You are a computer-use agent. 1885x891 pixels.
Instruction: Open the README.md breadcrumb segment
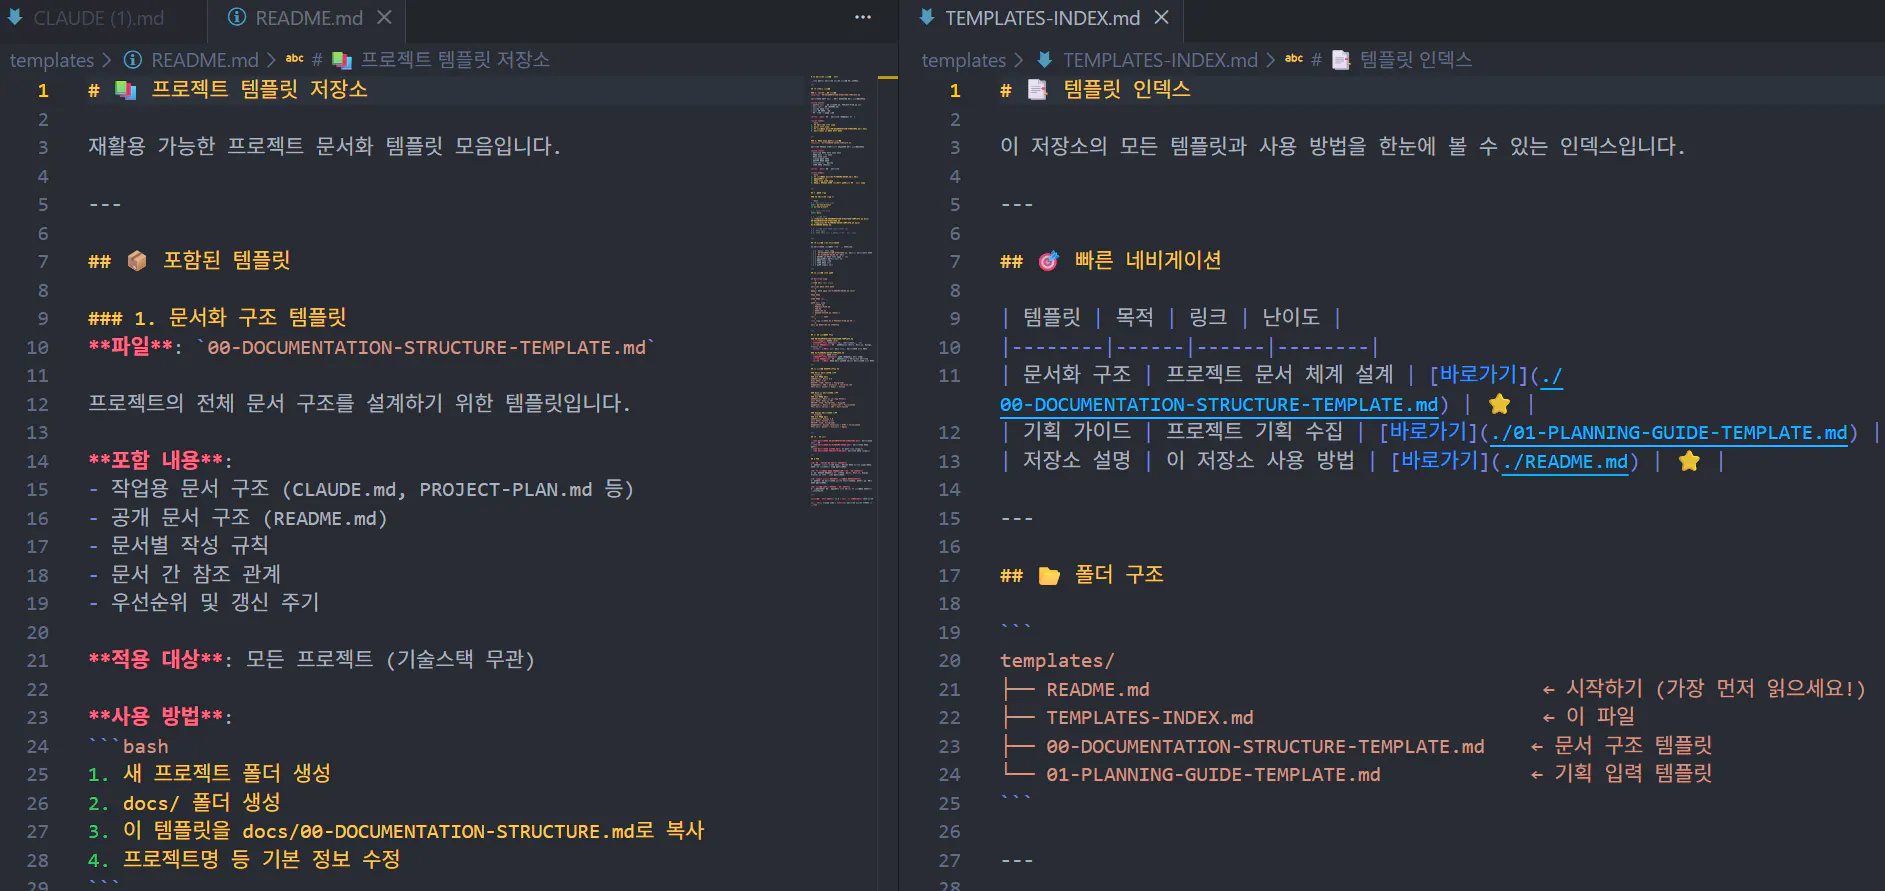click(204, 60)
